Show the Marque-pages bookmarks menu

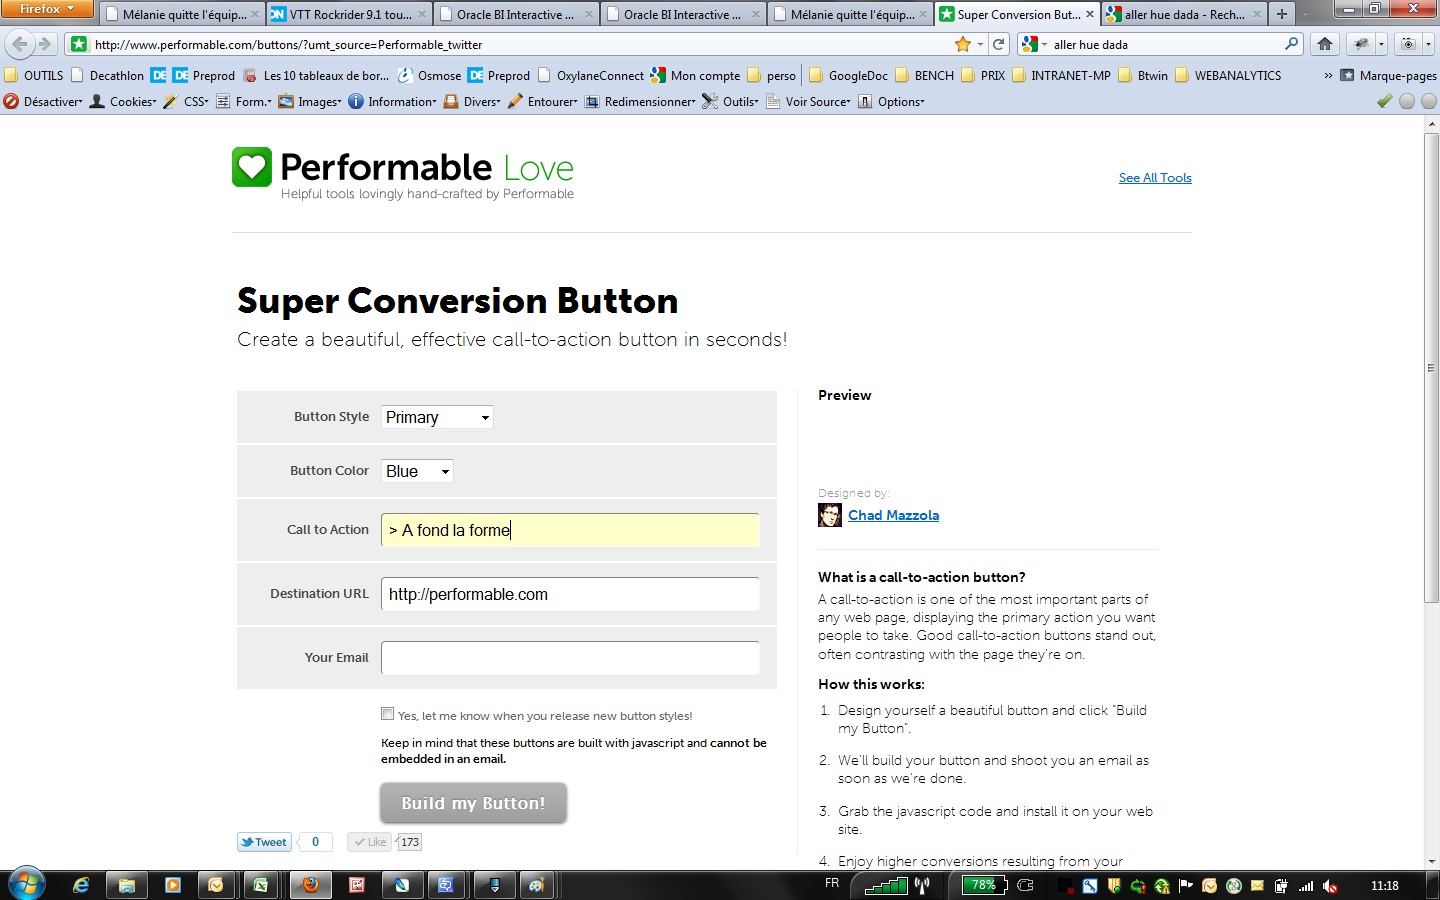pyautogui.click(x=1388, y=75)
